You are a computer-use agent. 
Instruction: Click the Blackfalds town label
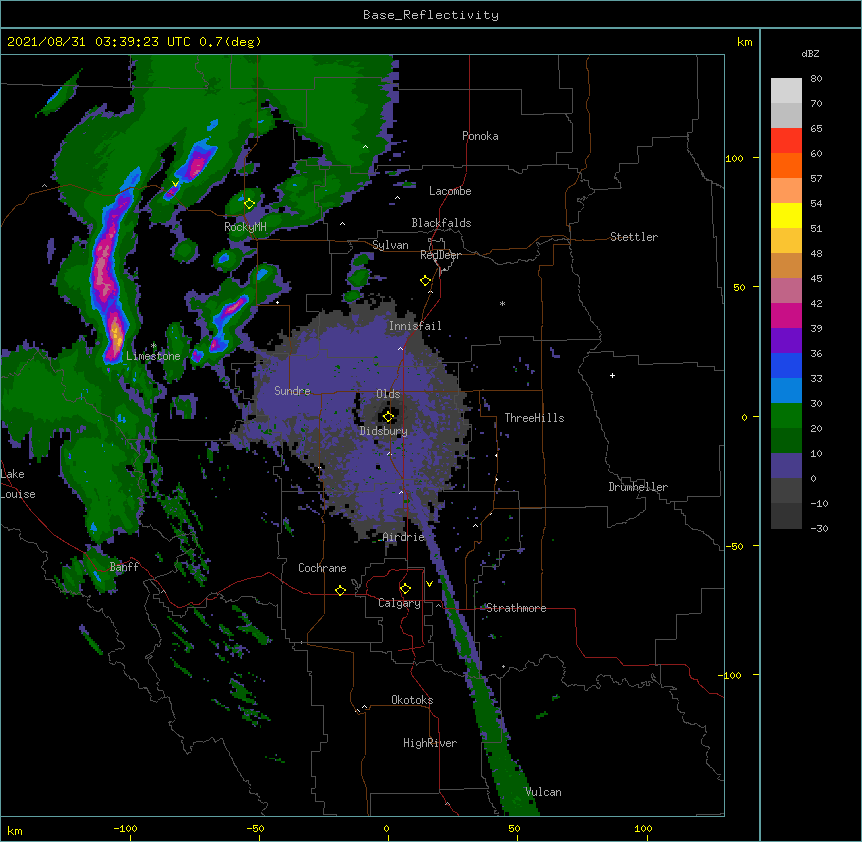tap(441, 223)
